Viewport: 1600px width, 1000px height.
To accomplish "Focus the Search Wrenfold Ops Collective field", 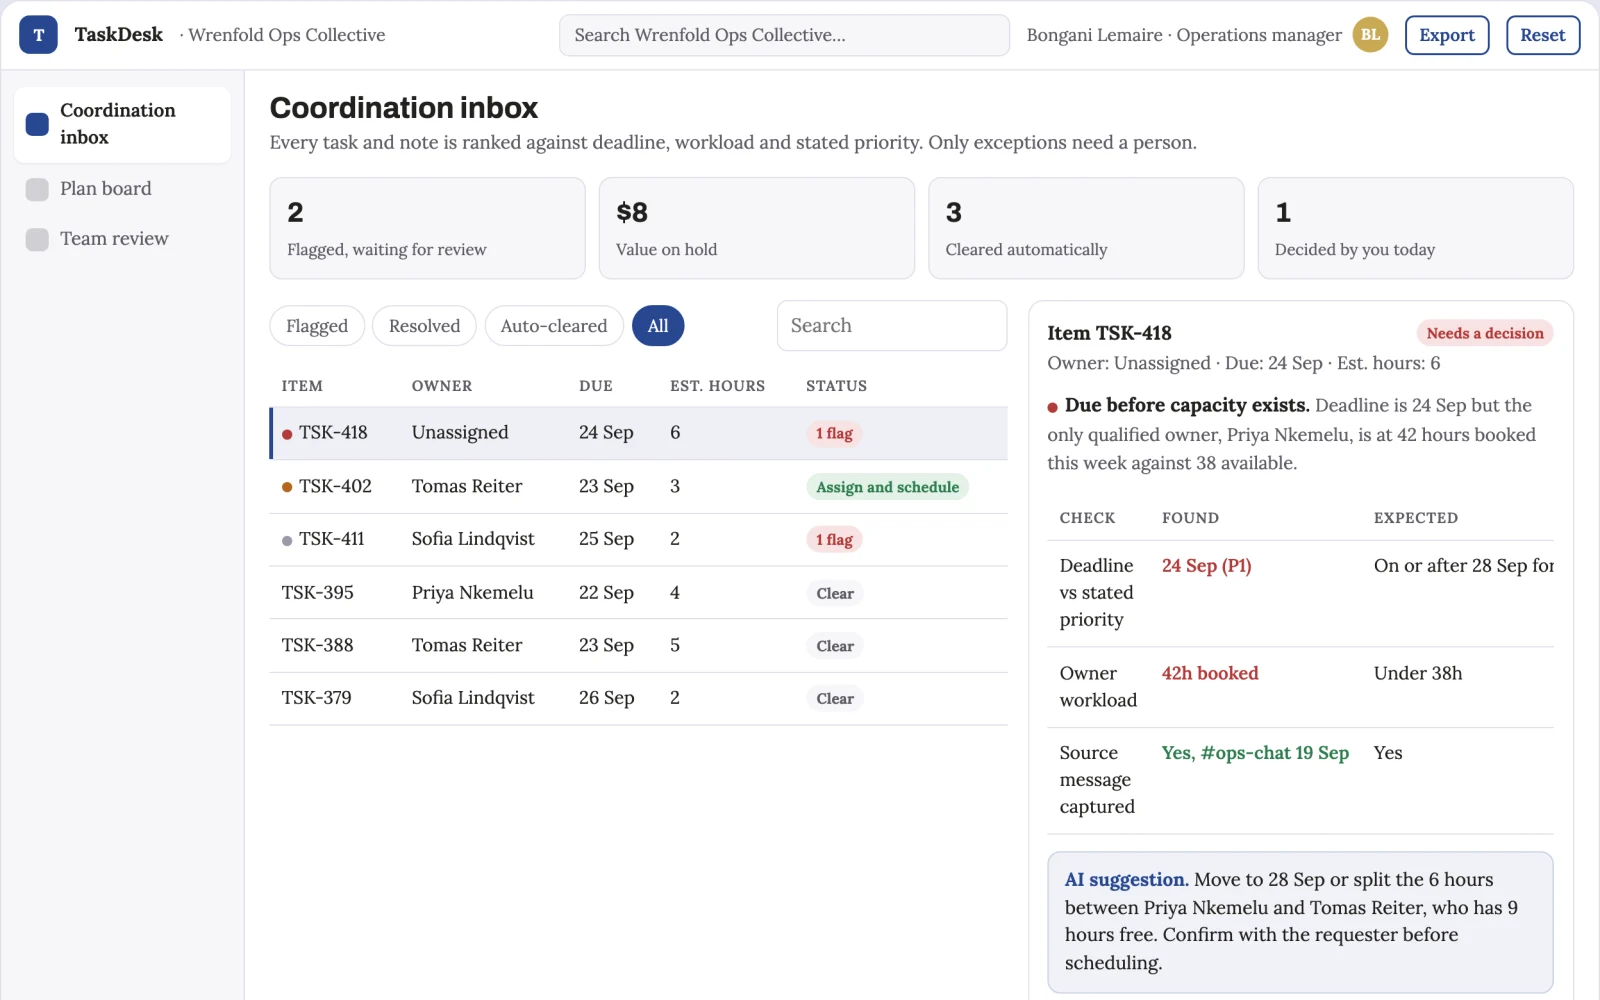I will pyautogui.click(x=784, y=35).
